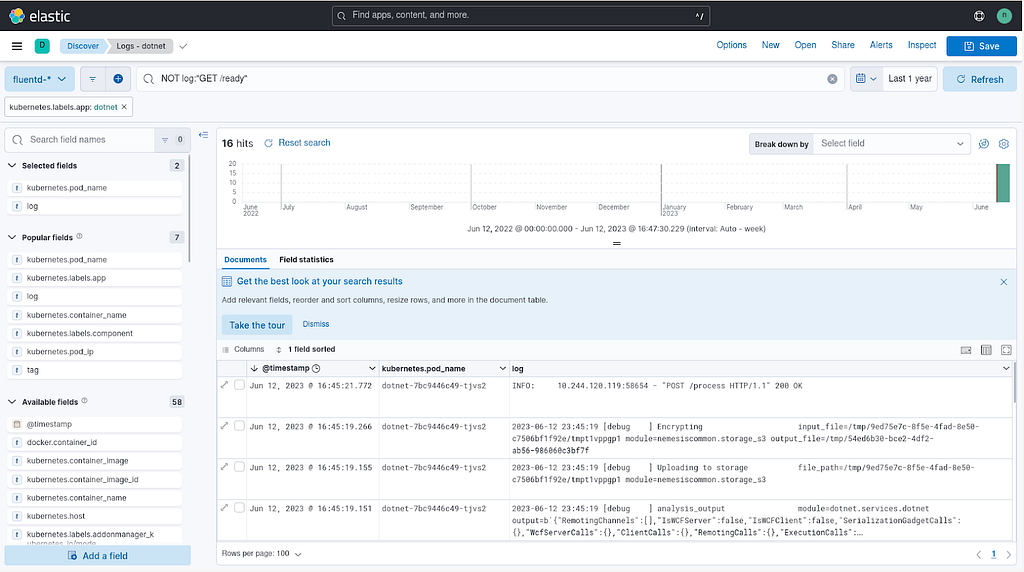Switch to Field statistics tab
Image resolution: width=1024 pixels, height=572 pixels.
[306, 260]
